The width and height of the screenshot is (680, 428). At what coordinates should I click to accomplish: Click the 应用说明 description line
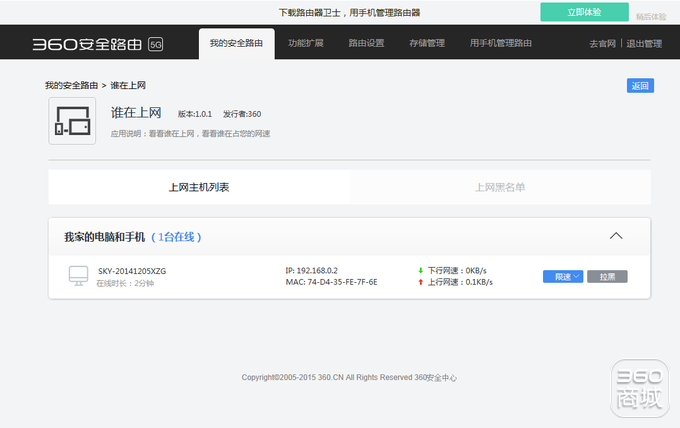(x=190, y=134)
